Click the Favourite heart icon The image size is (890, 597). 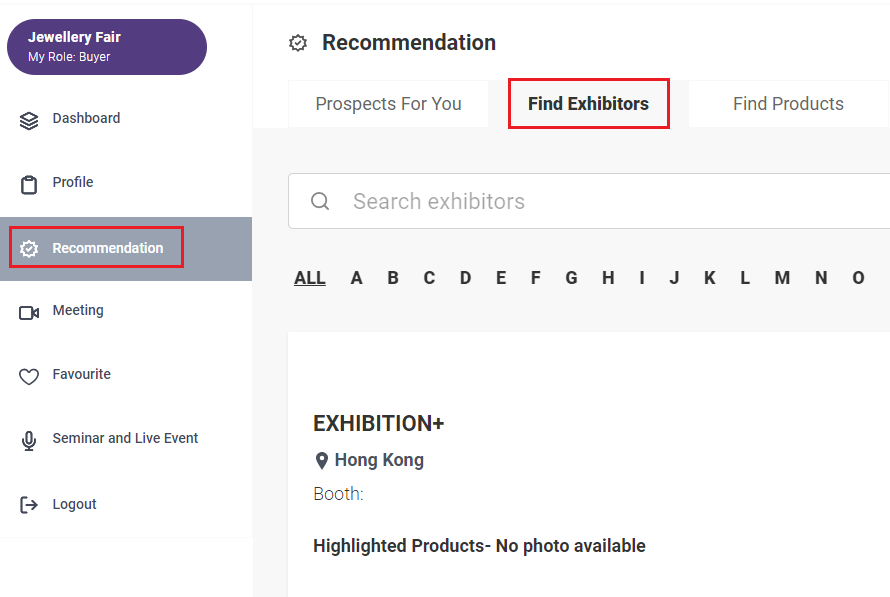[x=29, y=376]
